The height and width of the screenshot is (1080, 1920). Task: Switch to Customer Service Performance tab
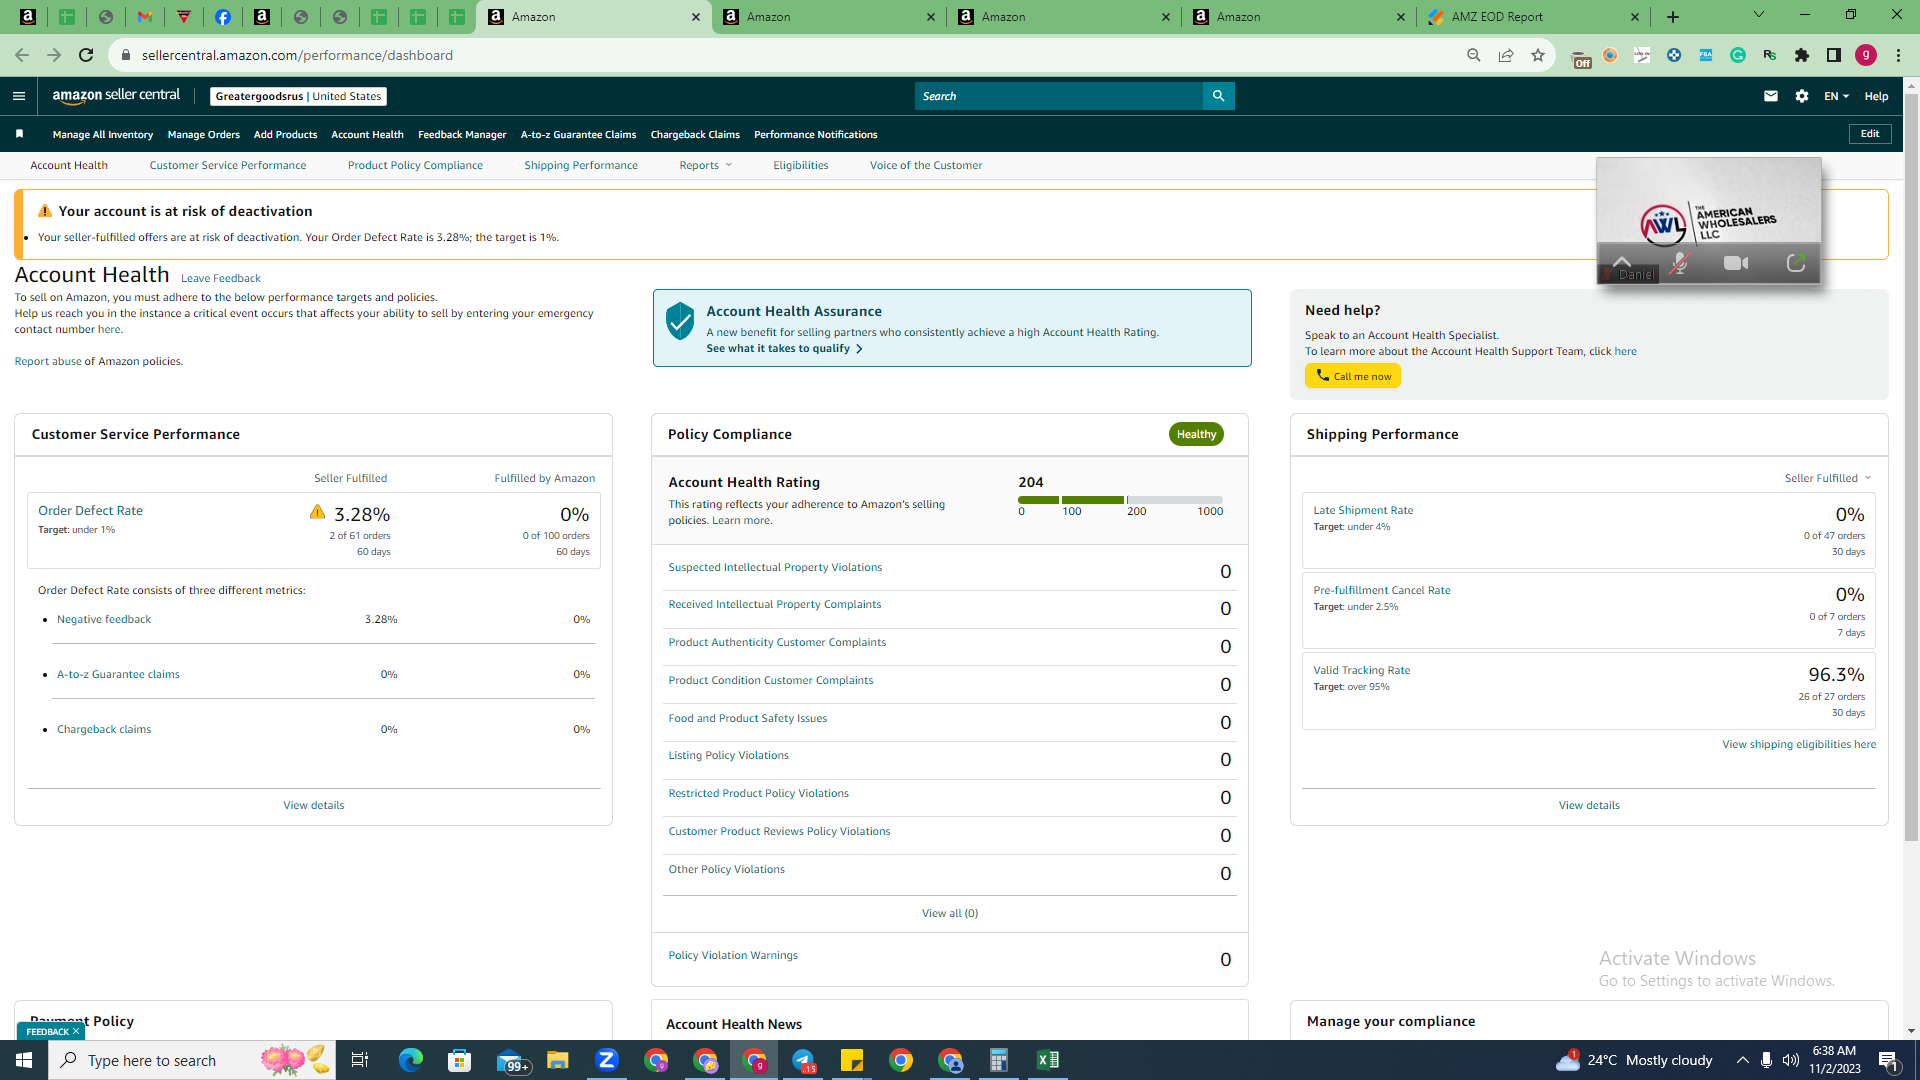(228, 165)
